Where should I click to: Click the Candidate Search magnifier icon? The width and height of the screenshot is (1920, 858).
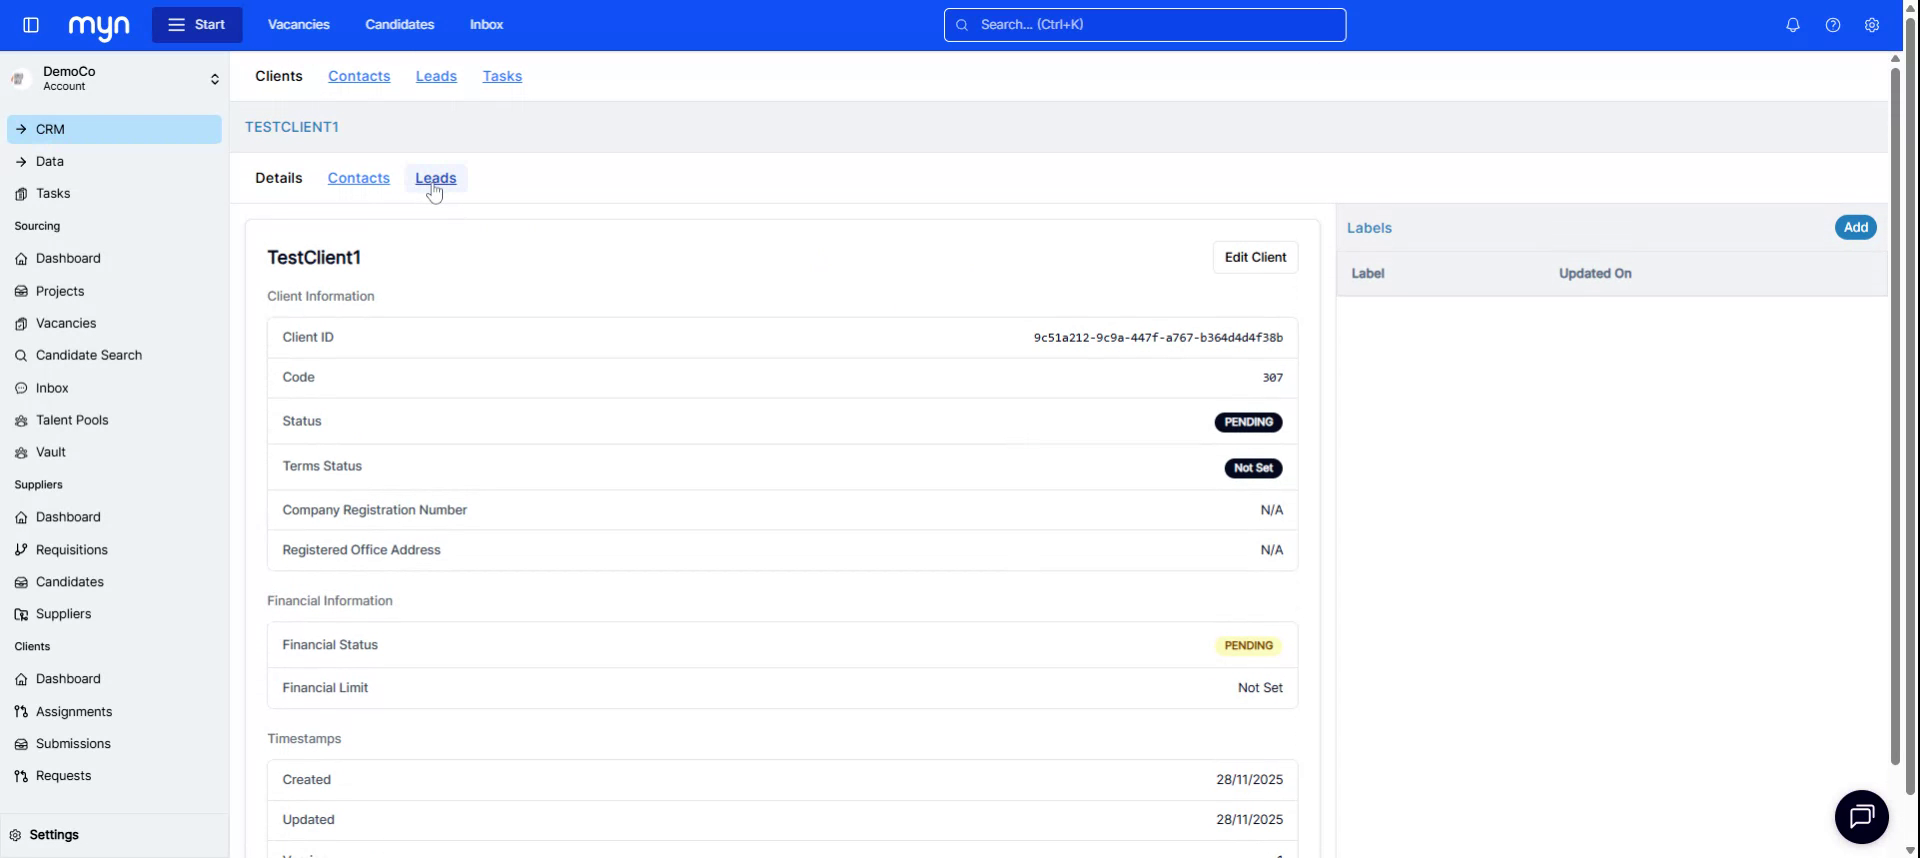[21, 356]
